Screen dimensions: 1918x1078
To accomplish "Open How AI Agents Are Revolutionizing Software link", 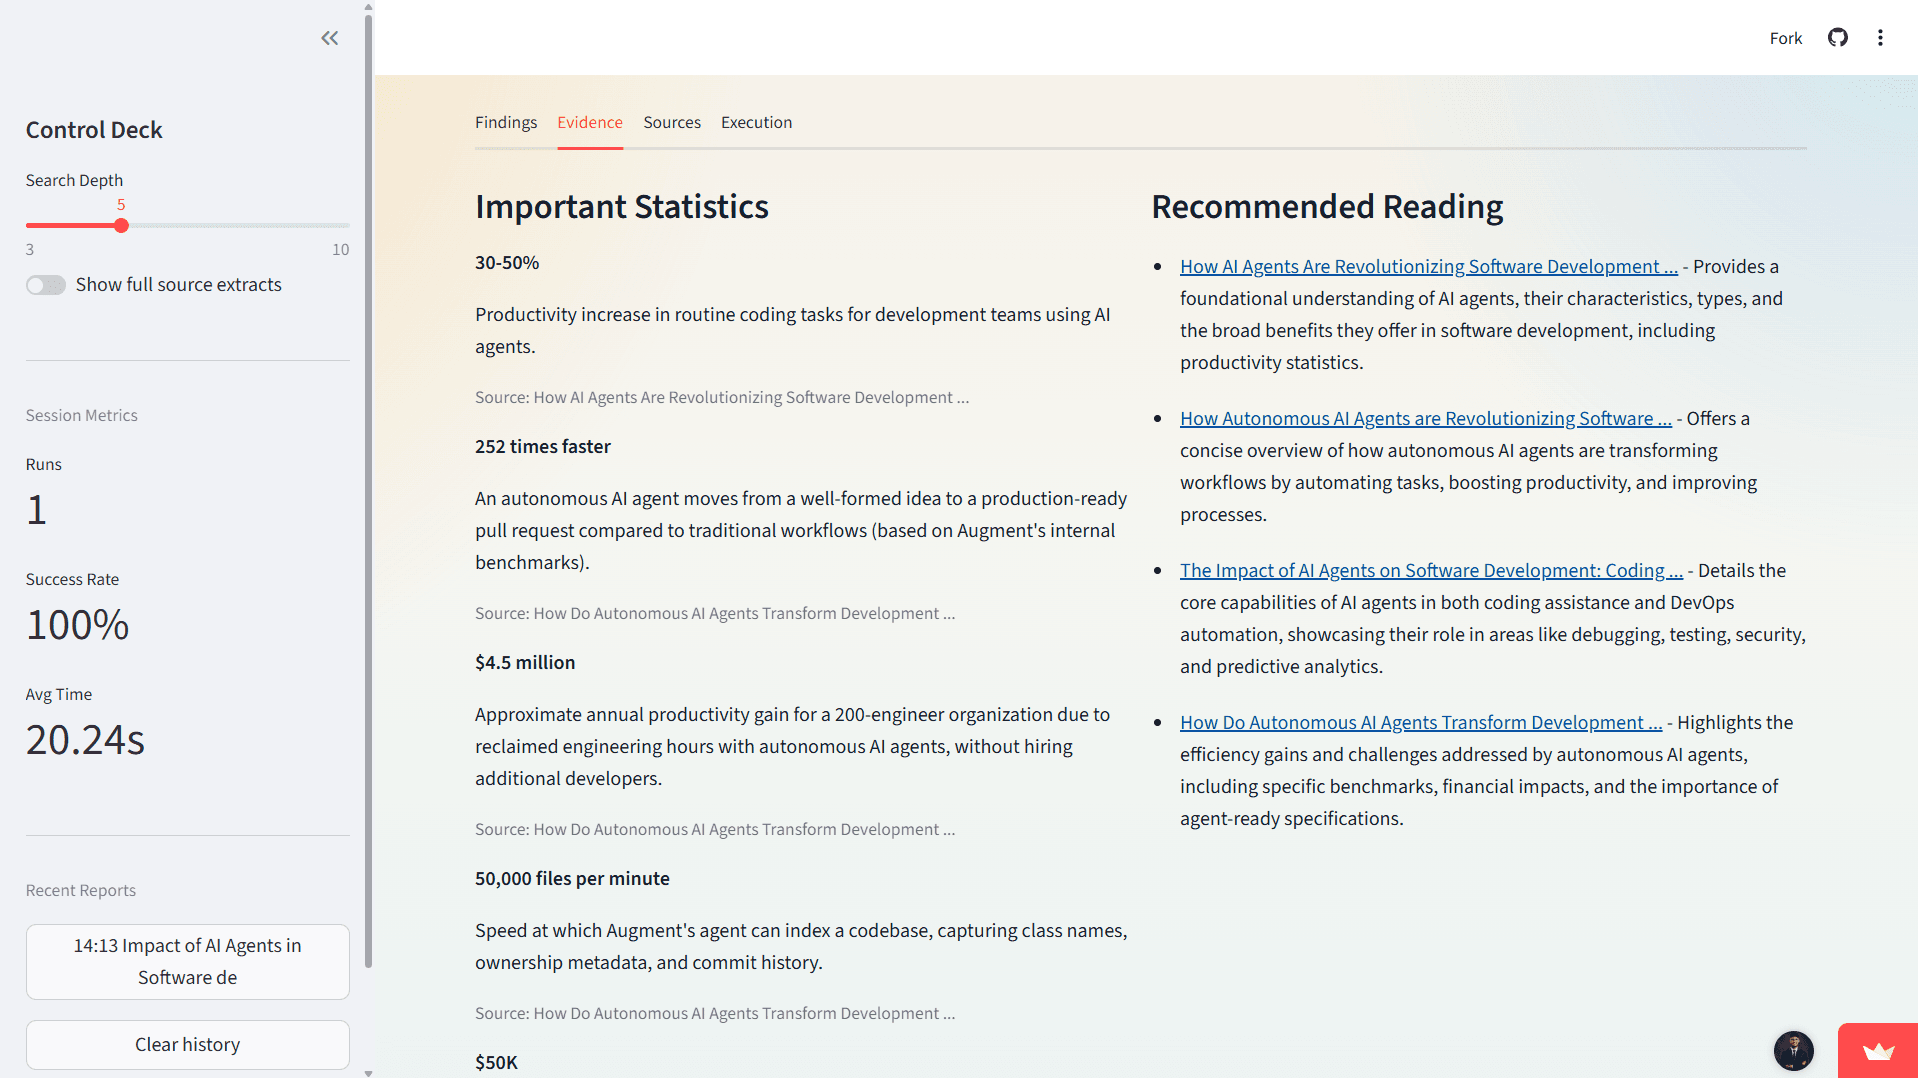I will click(1428, 267).
